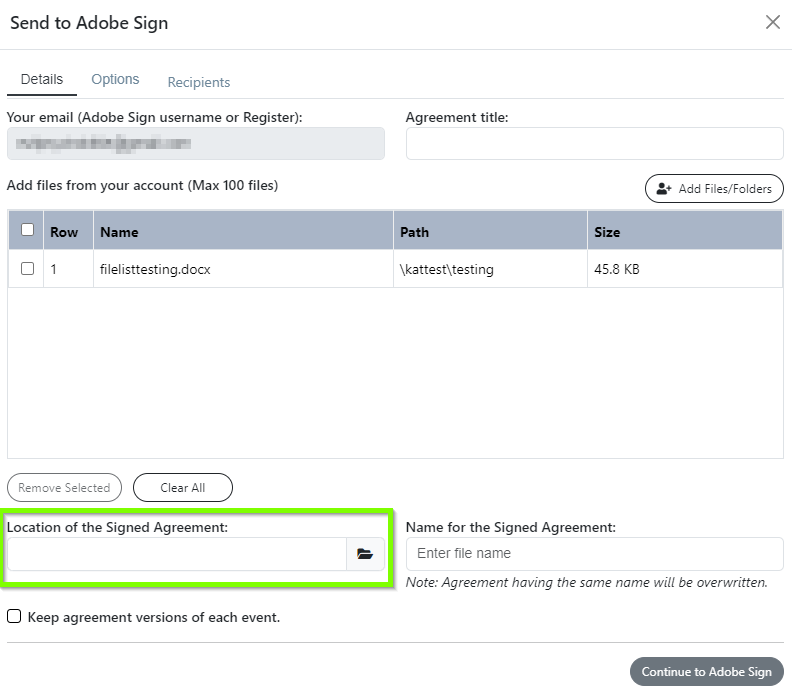The width and height of the screenshot is (792, 694).
Task: Click the Size column header
Action: pos(684,232)
